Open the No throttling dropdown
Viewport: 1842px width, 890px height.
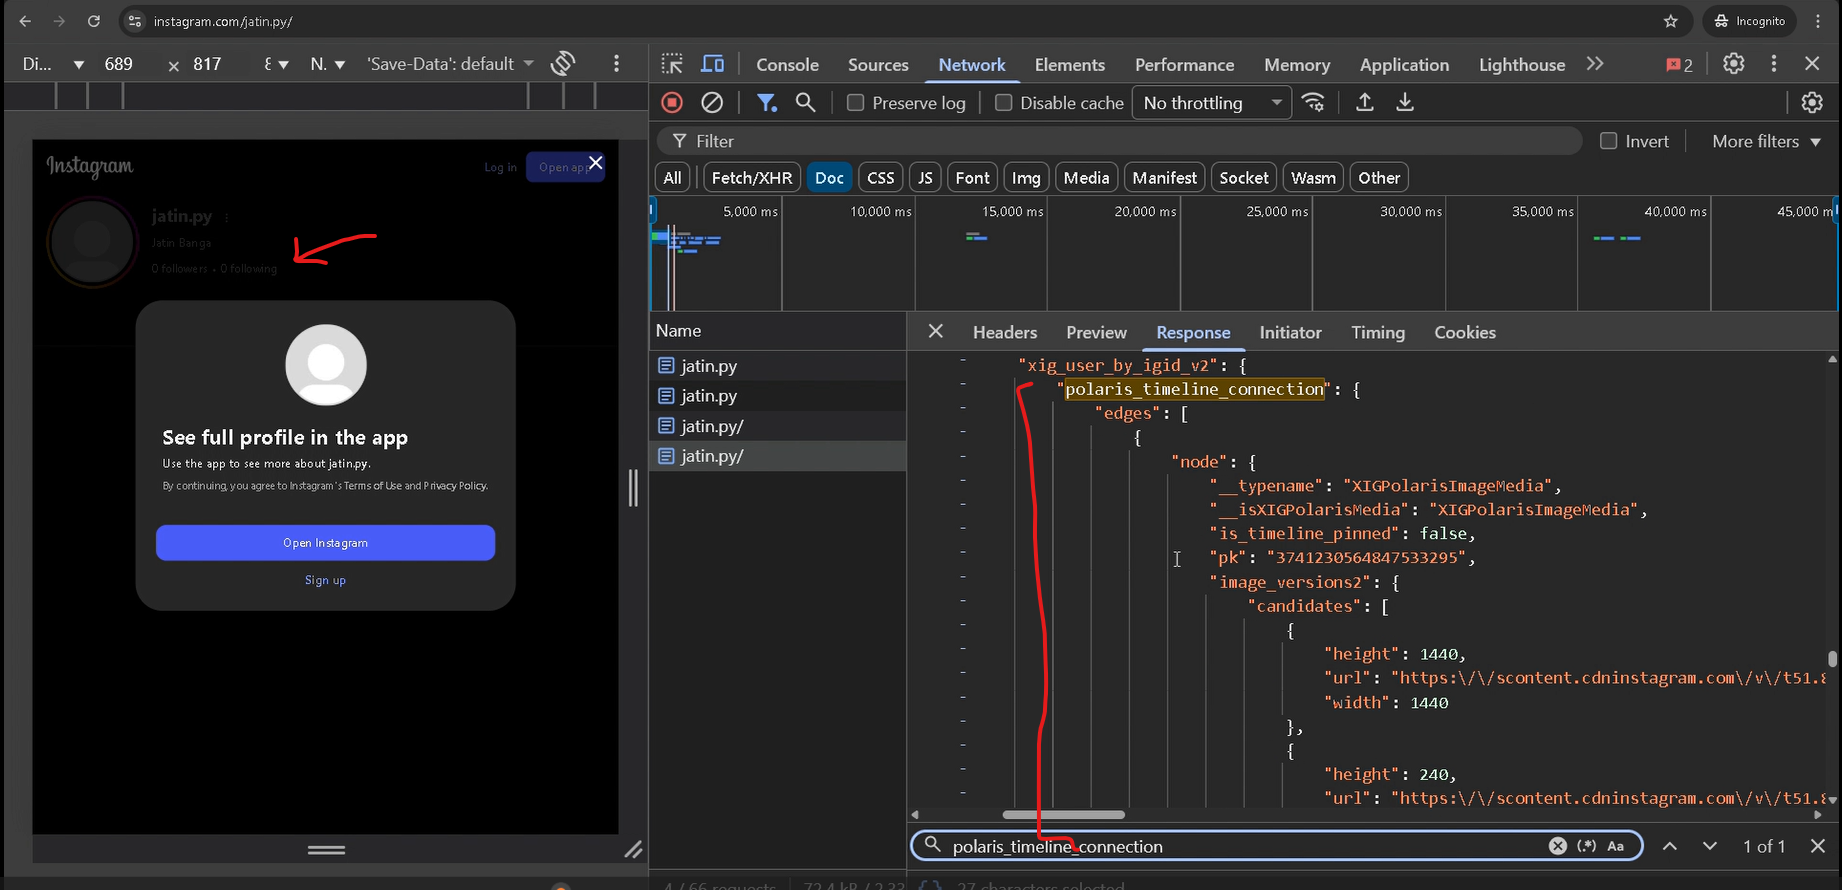pyautogui.click(x=1211, y=103)
